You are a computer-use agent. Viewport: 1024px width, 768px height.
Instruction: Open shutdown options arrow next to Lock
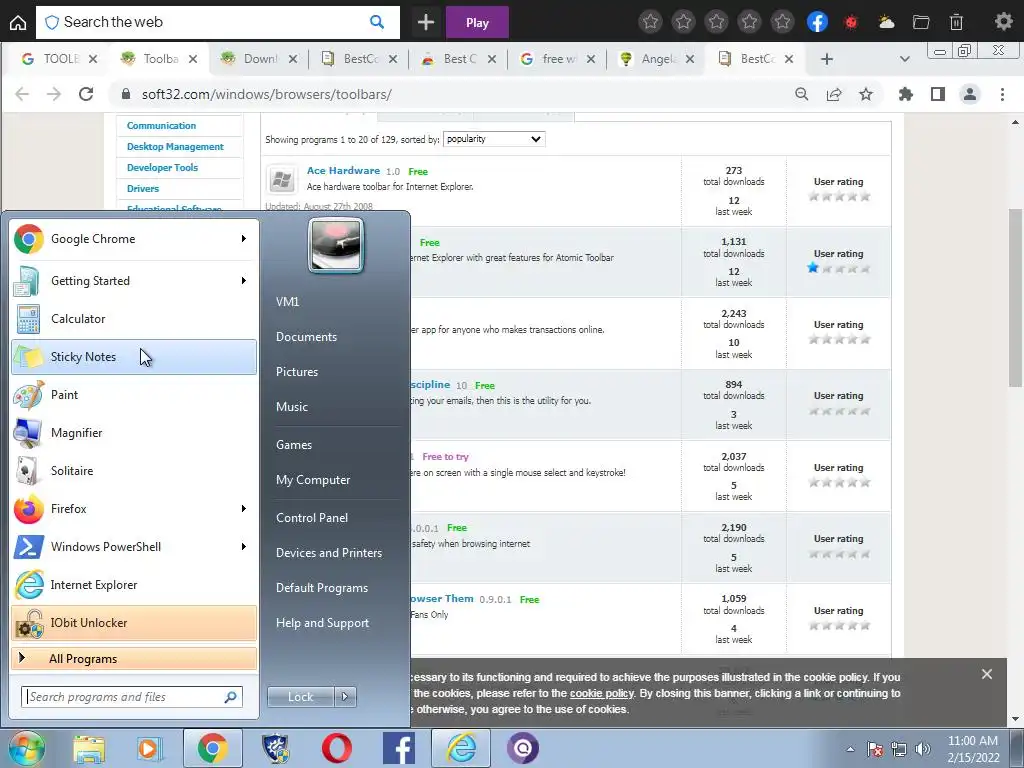[x=345, y=697]
